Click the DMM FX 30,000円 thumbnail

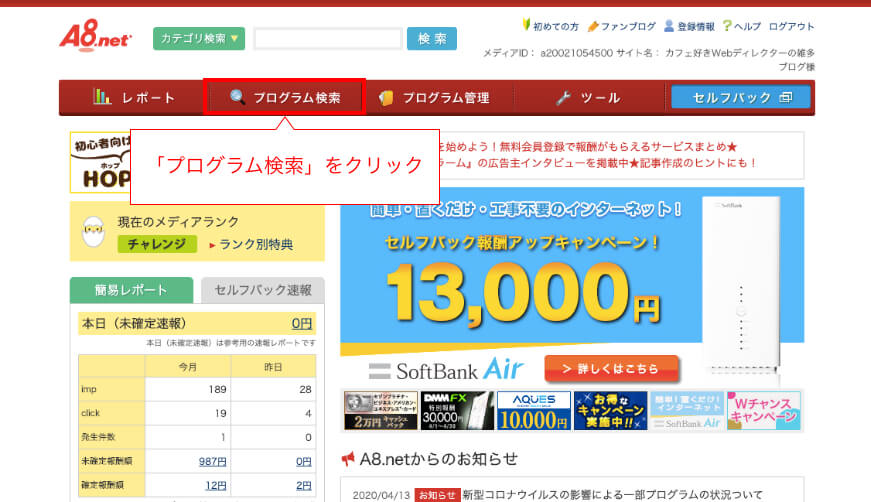point(457,410)
